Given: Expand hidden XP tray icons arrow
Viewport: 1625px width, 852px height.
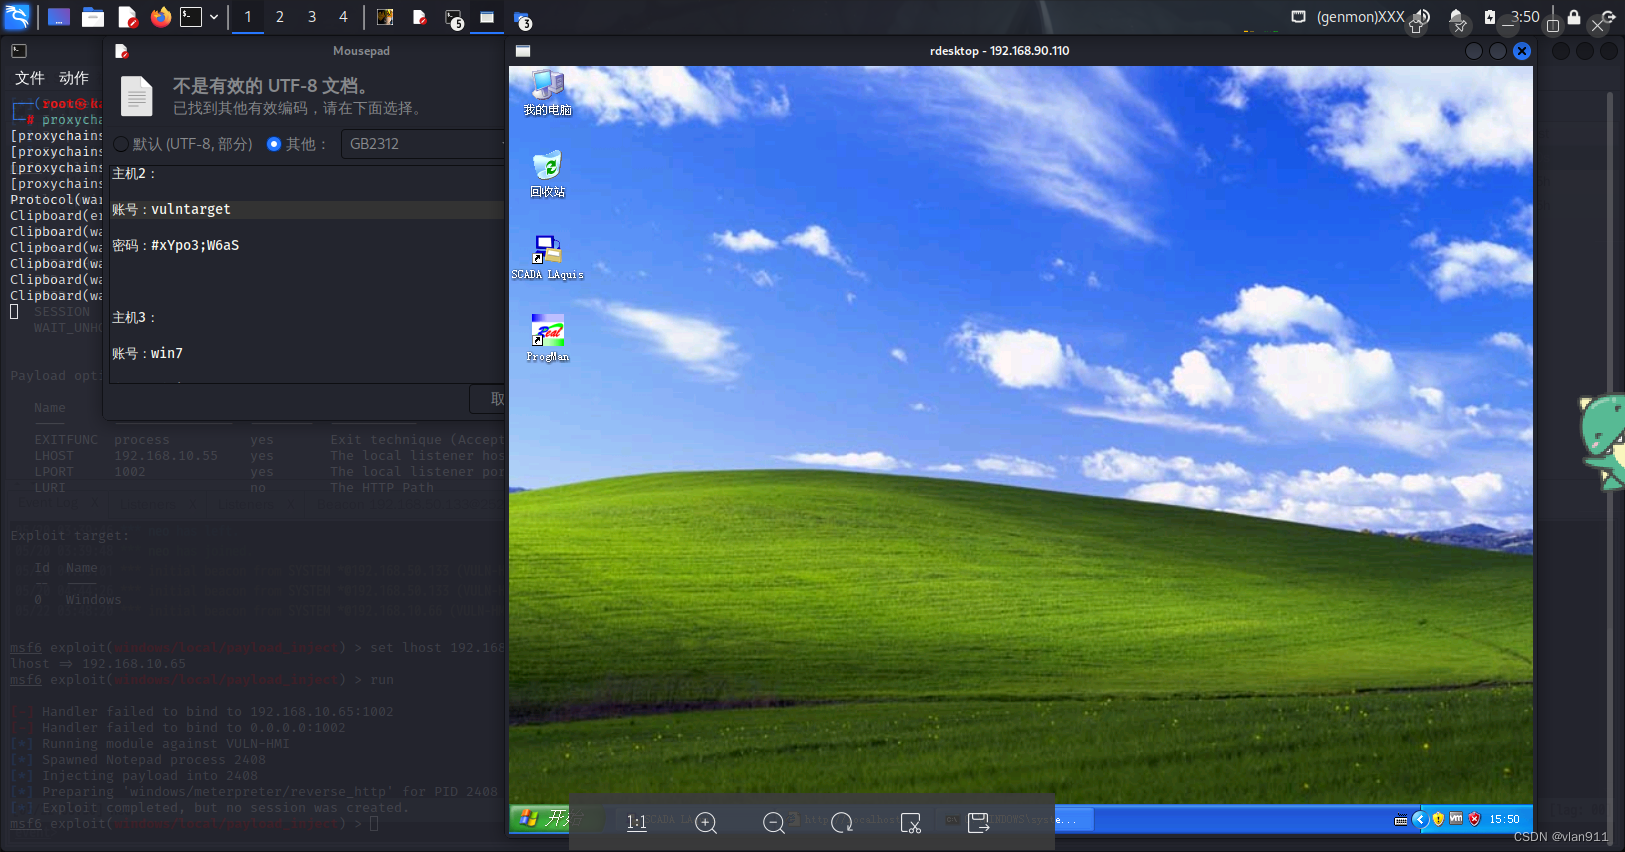Looking at the screenshot, I should [x=1419, y=819].
